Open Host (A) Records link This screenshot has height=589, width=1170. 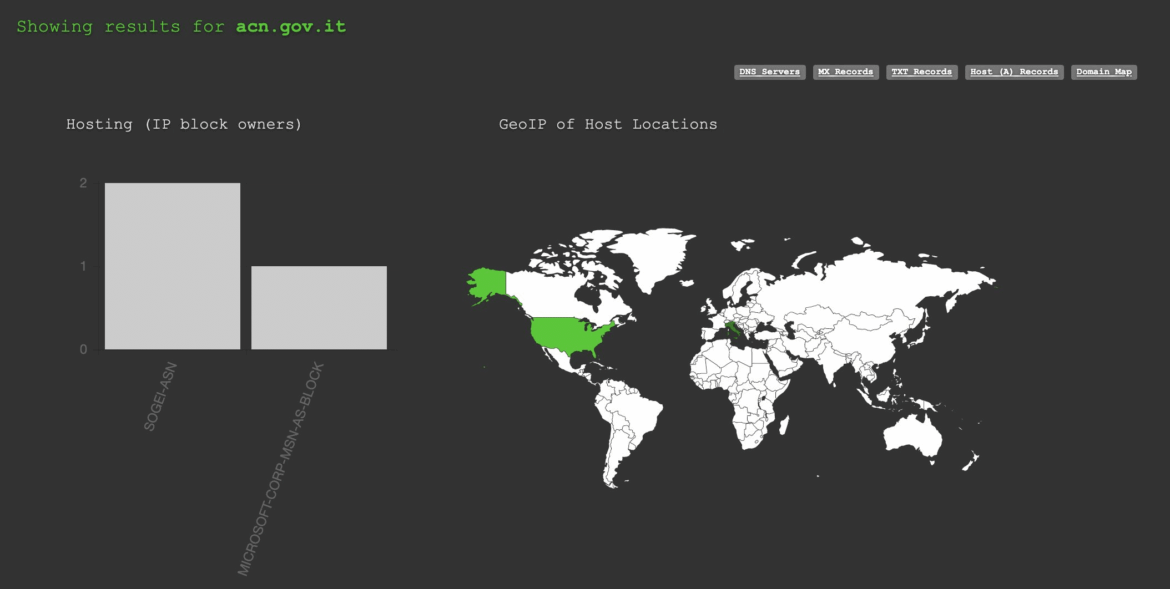[x=1014, y=72]
